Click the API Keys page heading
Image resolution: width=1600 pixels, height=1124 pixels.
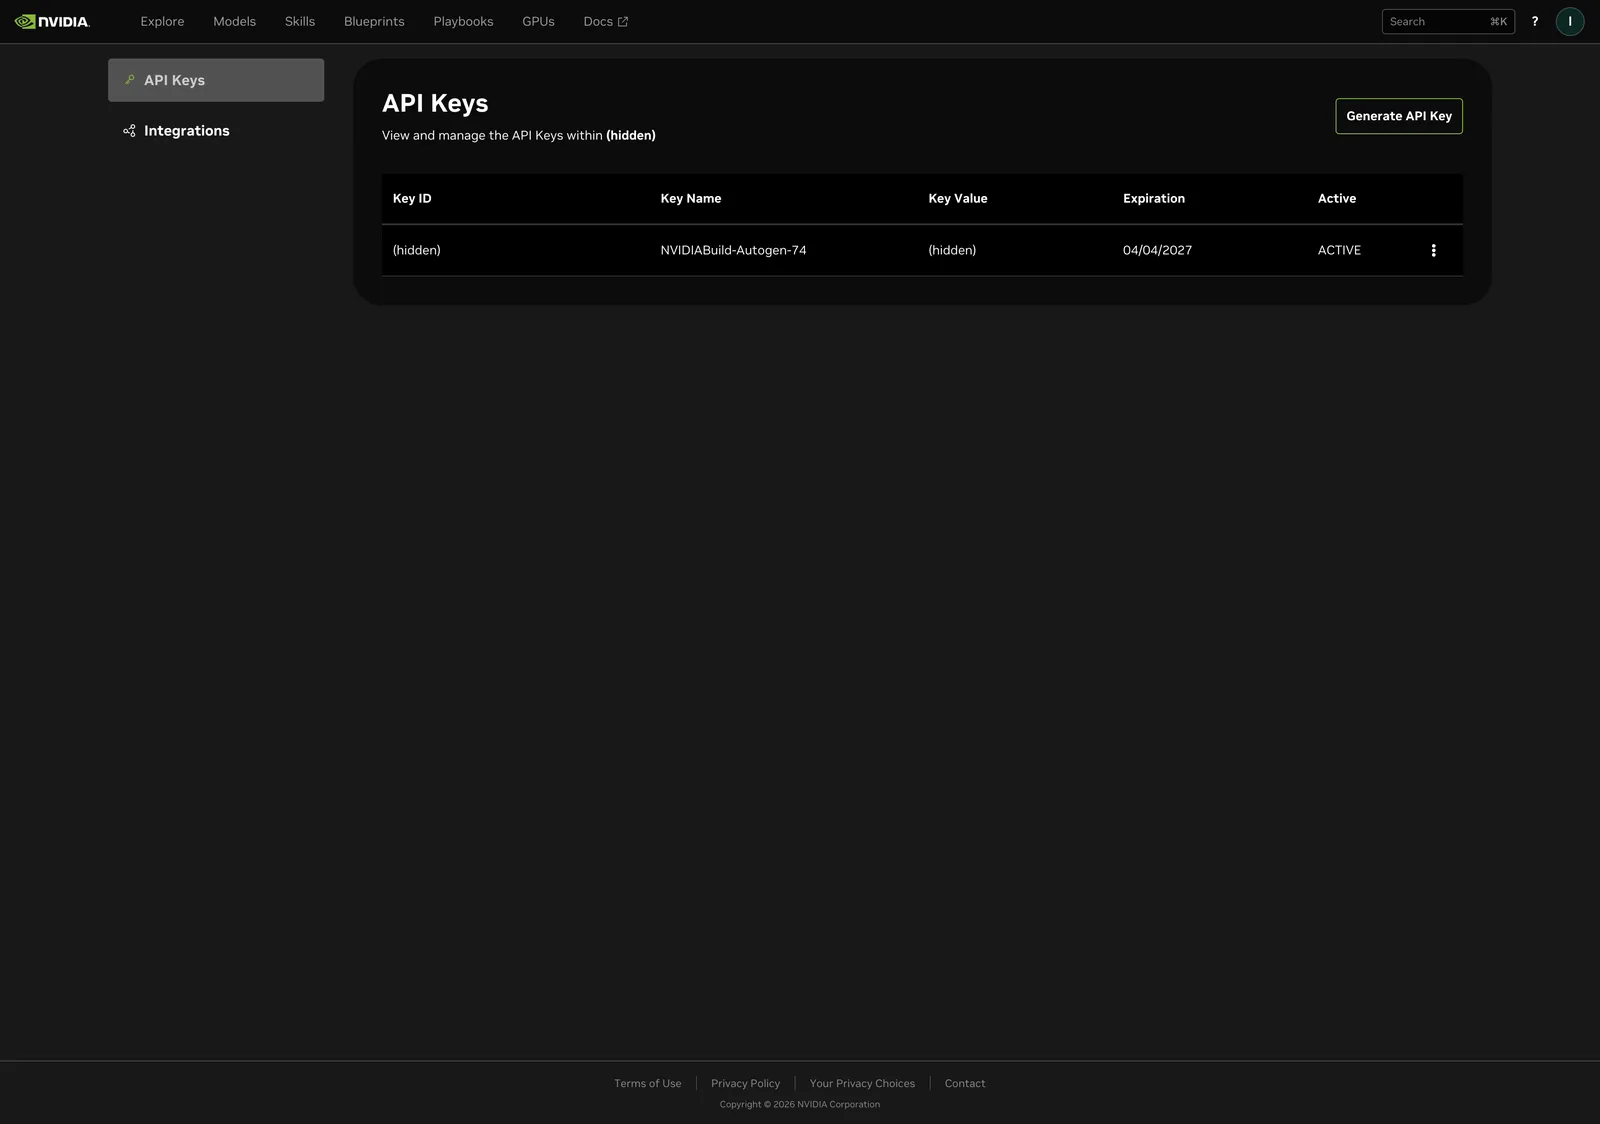(435, 104)
